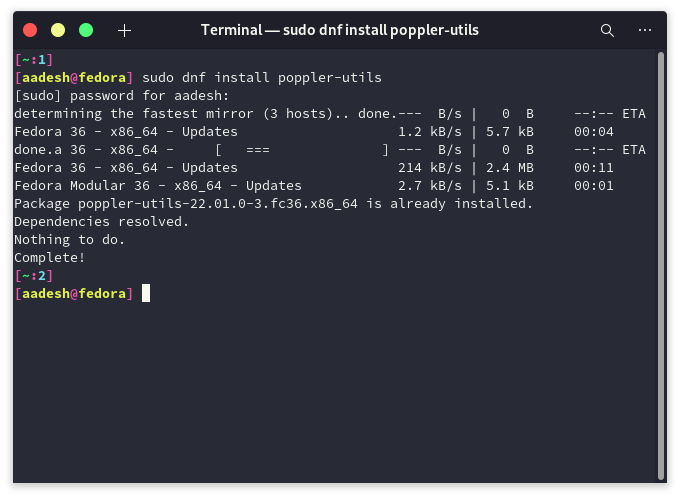Click the 'Dependencies resolved.' output line
Viewport: 680px width, 498px height.
(101, 222)
